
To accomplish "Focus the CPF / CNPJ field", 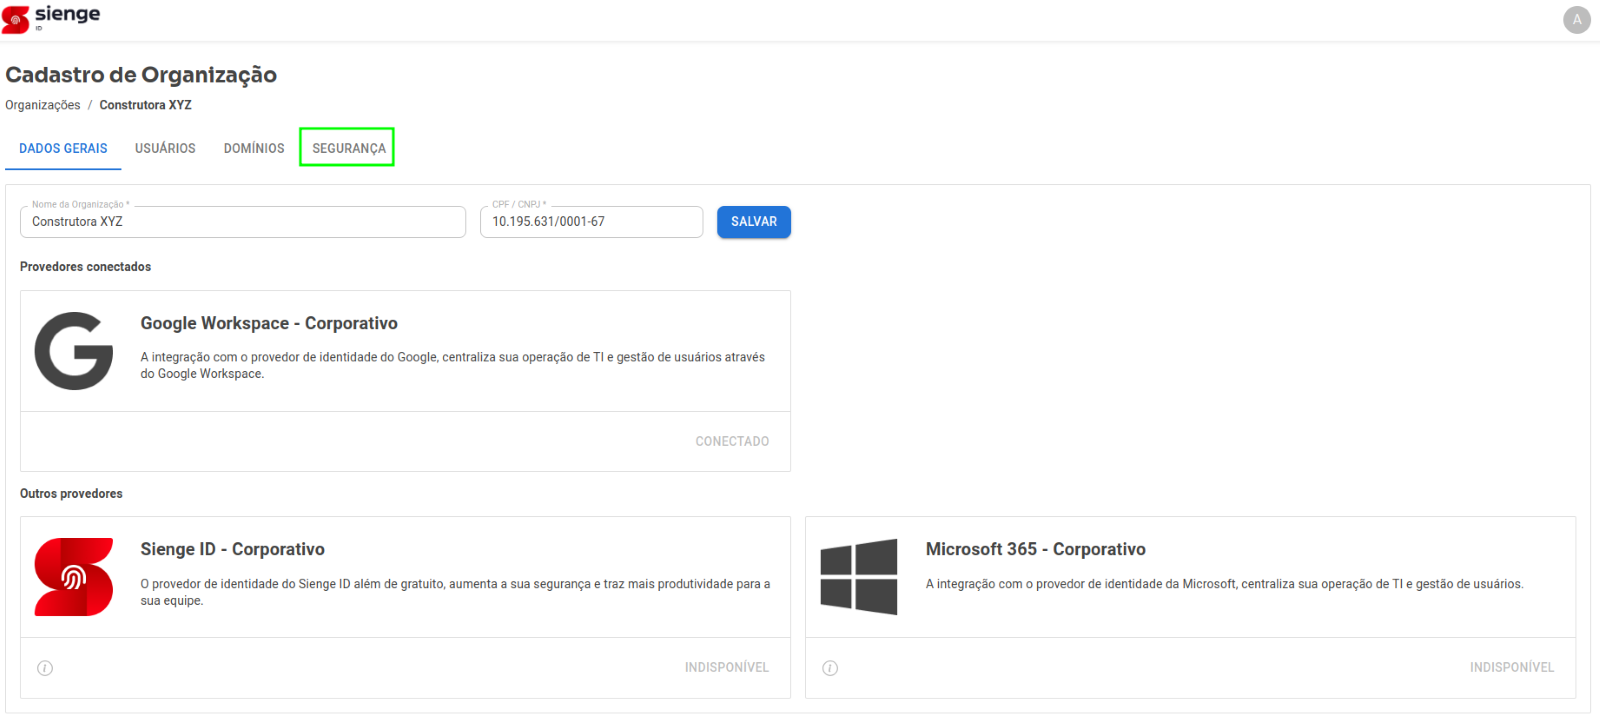I will [591, 222].
